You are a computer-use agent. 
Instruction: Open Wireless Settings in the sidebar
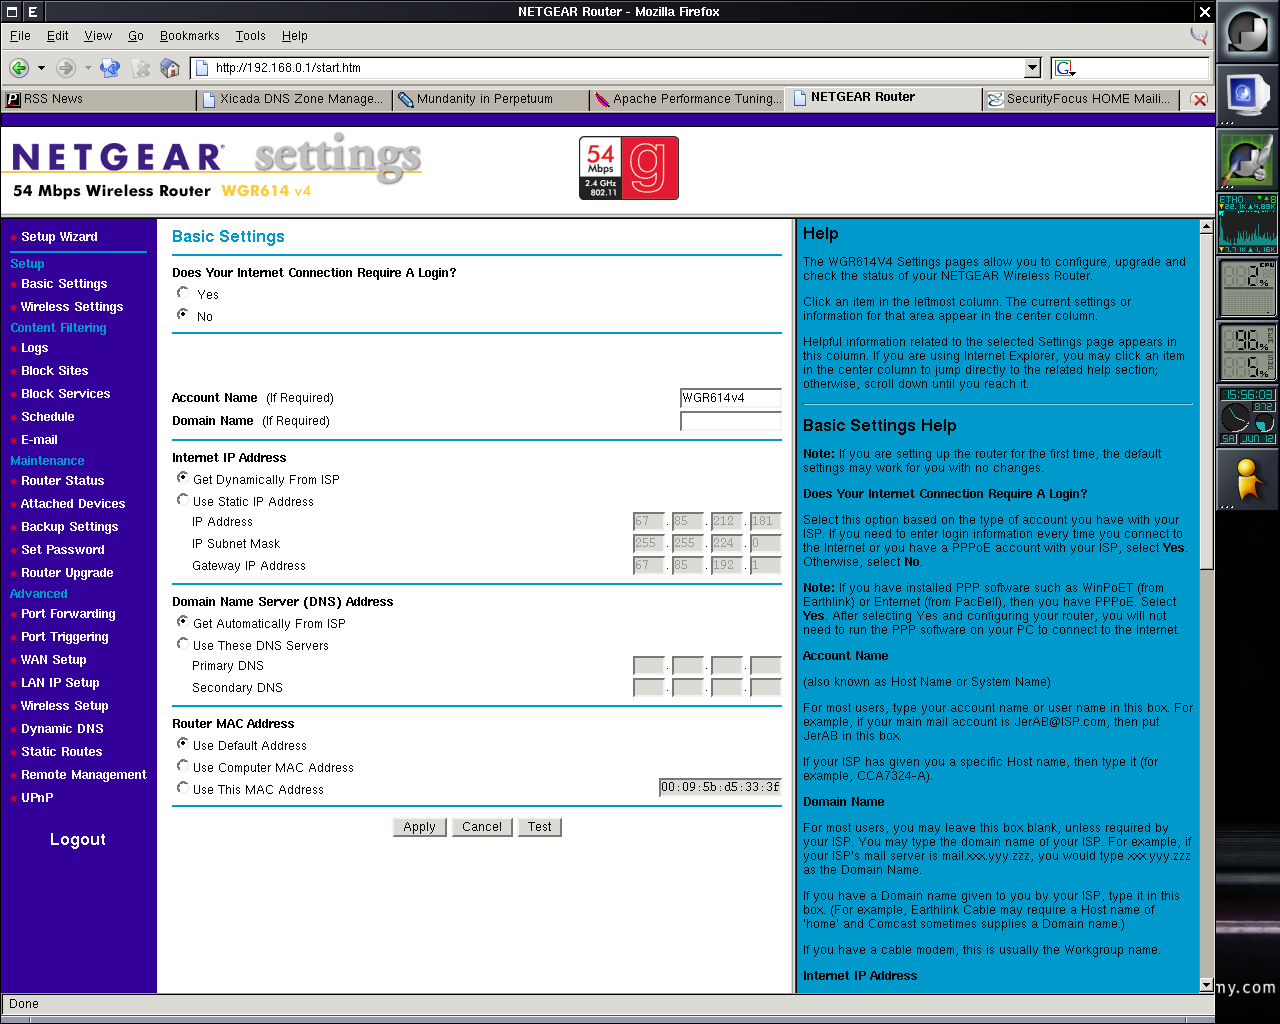pyautogui.click(x=72, y=307)
